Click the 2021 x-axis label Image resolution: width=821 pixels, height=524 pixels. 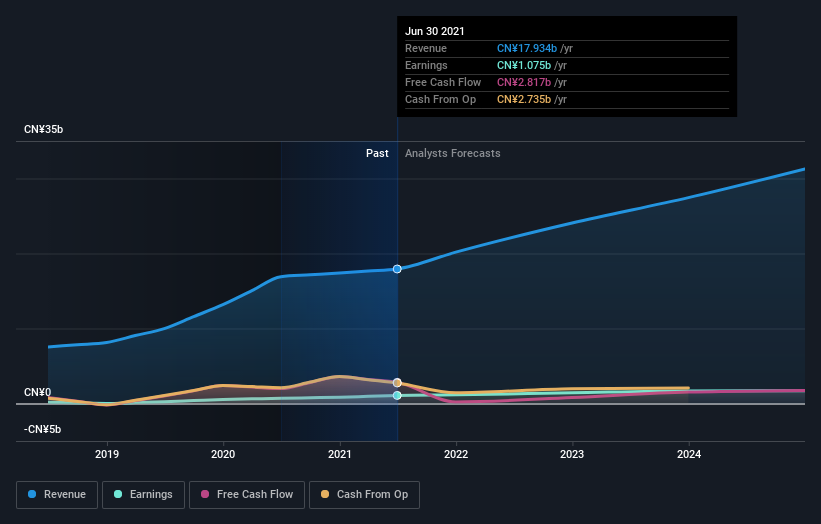coord(340,454)
